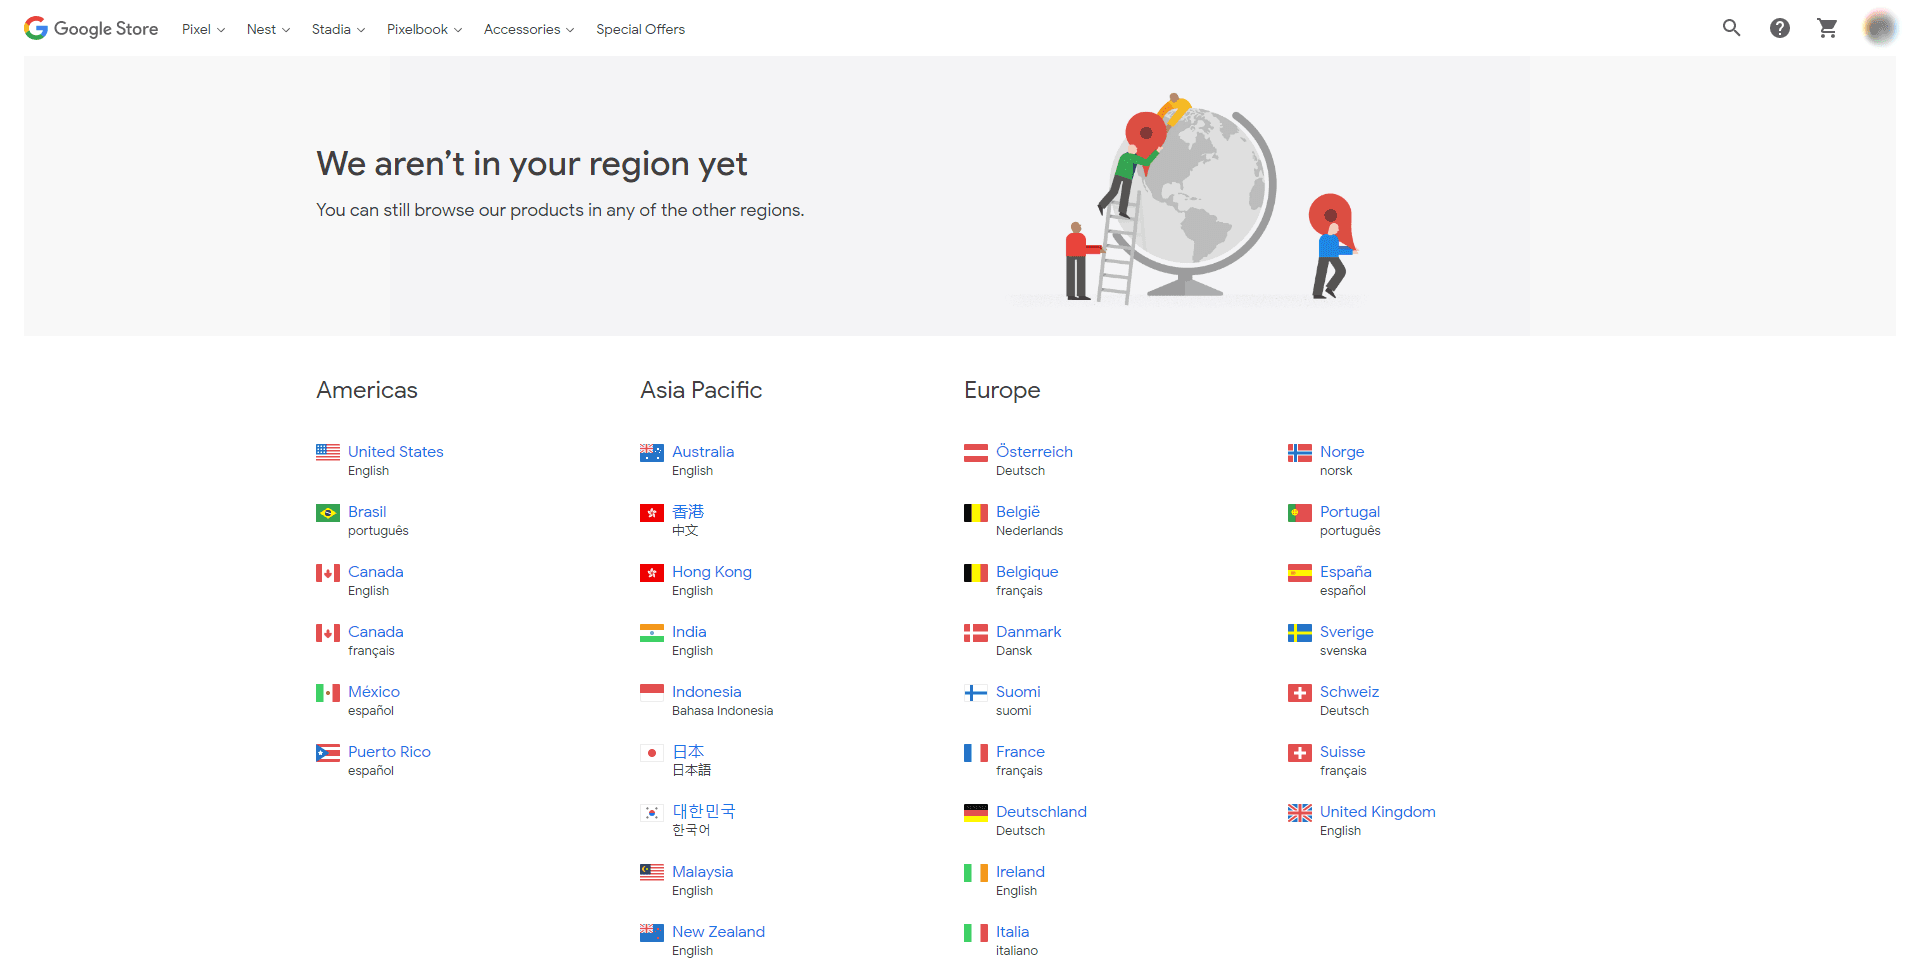Open the shopping cart icon

[x=1827, y=28]
